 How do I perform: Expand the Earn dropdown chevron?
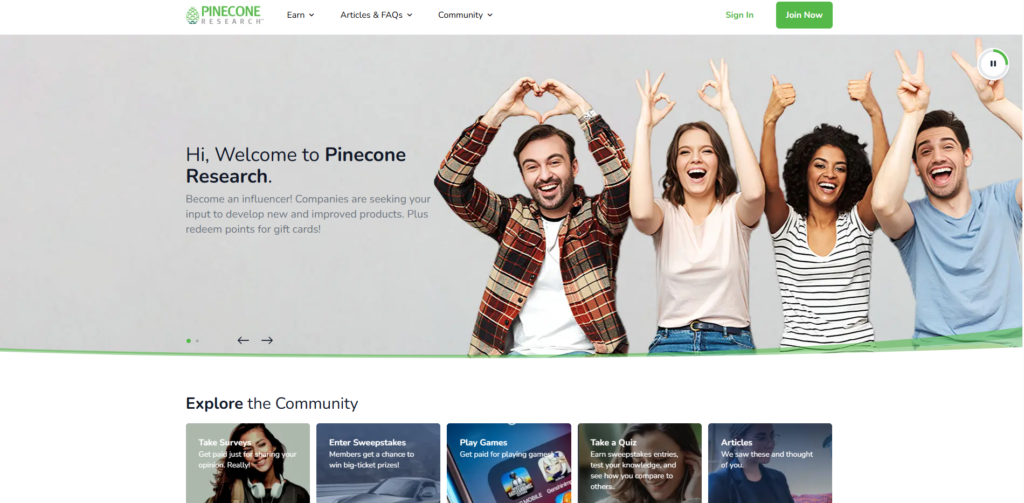[312, 15]
